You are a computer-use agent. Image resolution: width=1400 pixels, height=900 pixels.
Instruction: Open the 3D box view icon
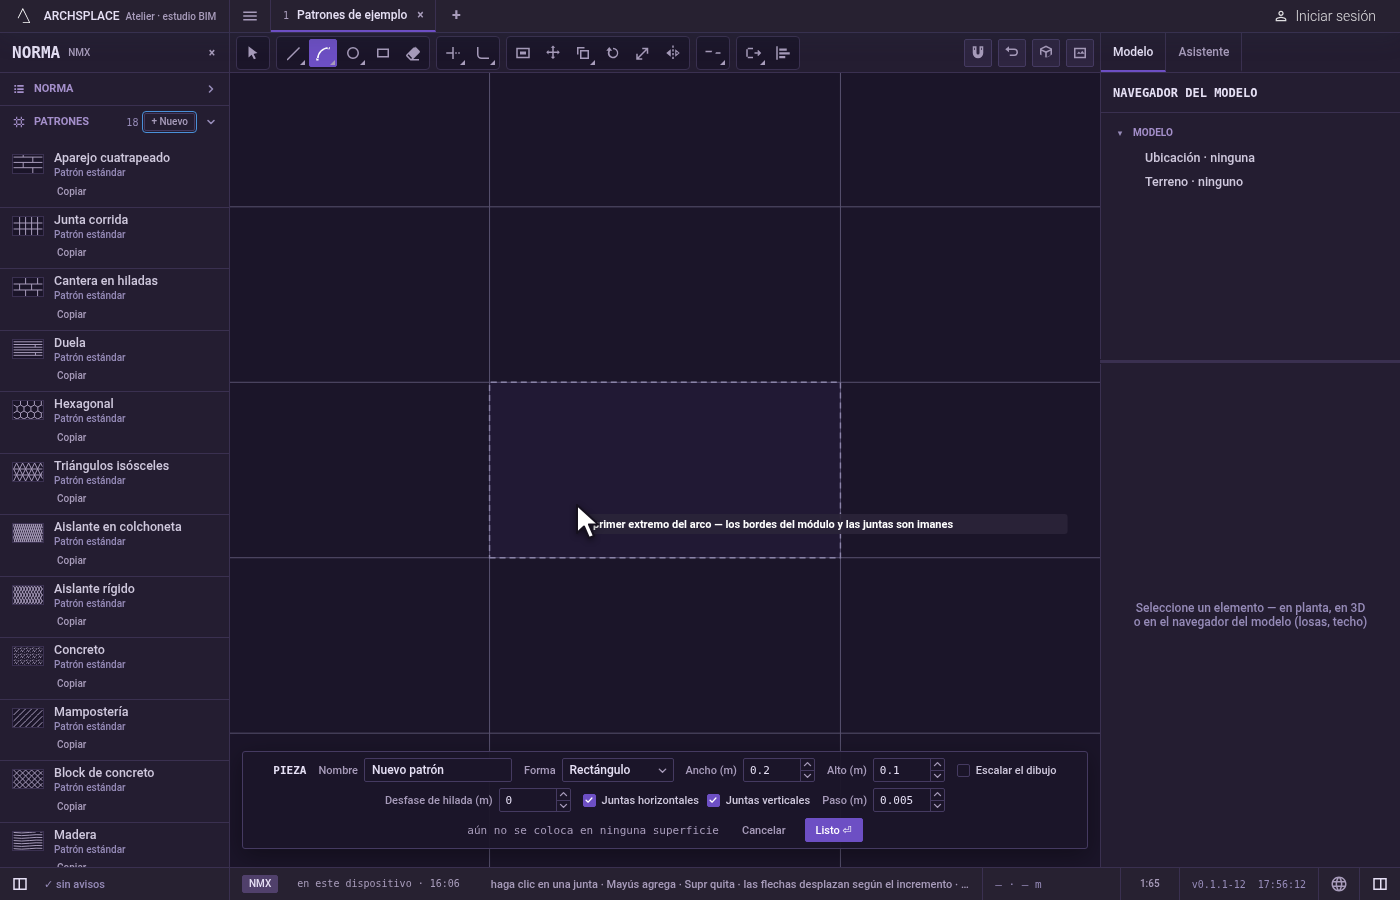click(x=1046, y=53)
